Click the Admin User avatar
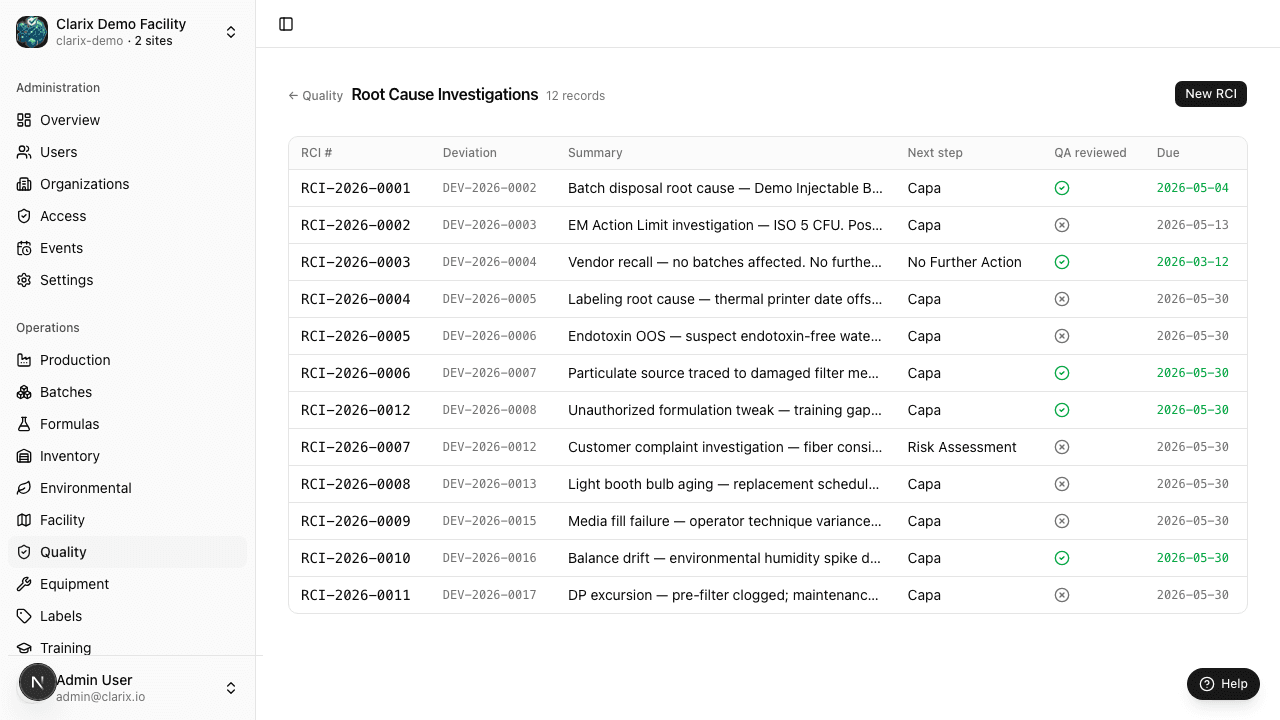Screen dimensions: 1280x720 coord(38,682)
